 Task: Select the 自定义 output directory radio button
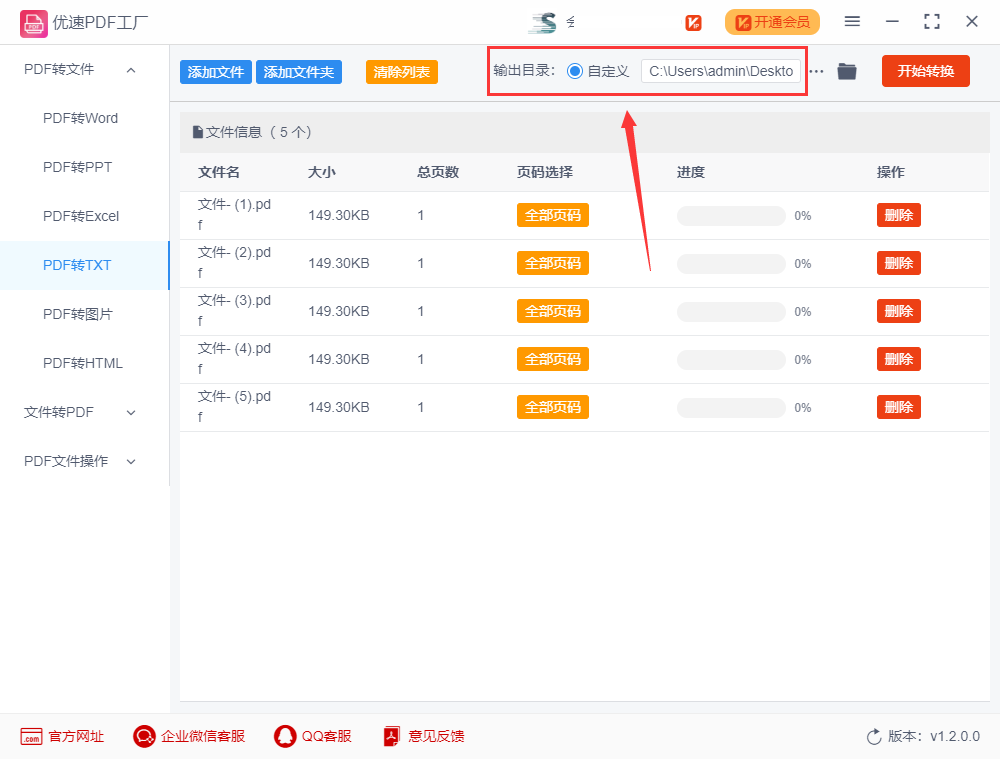pyautogui.click(x=575, y=71)
